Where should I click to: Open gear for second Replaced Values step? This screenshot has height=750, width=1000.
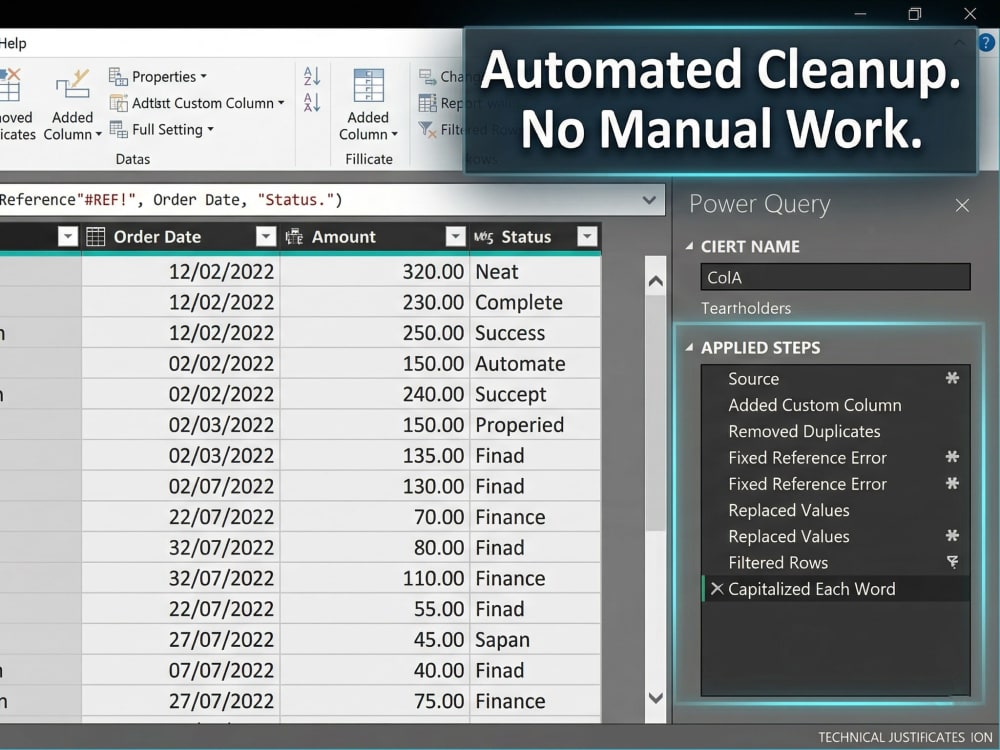click(952, 536)
